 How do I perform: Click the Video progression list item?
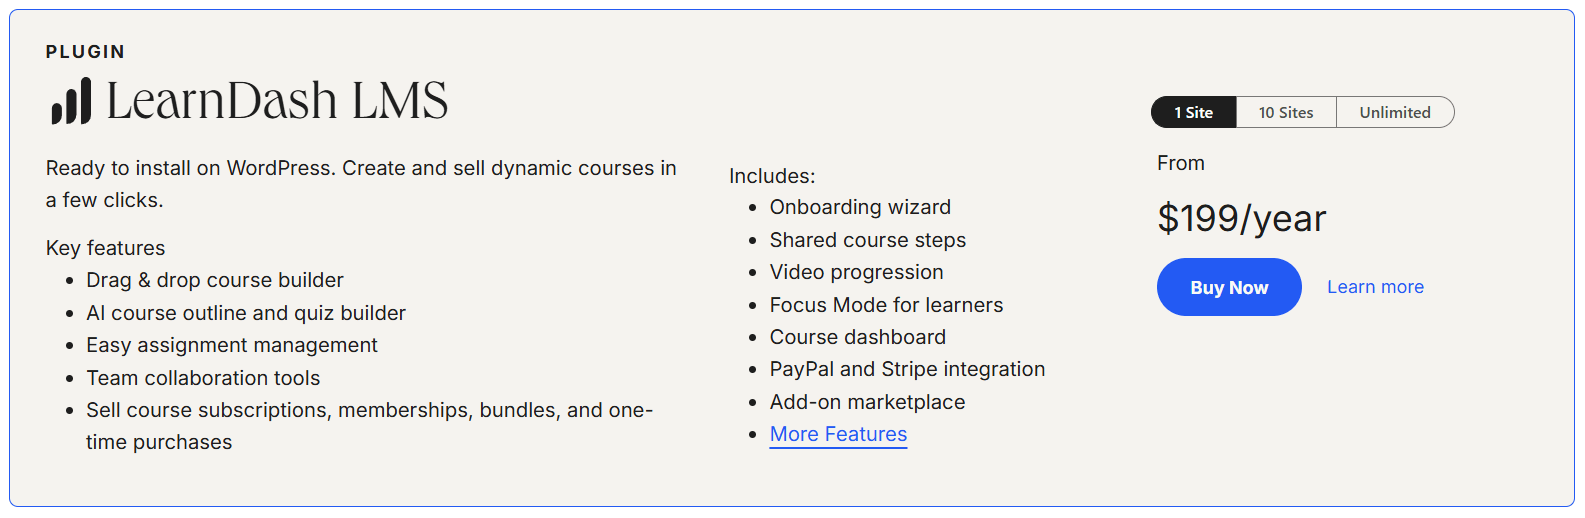(856, 272)
